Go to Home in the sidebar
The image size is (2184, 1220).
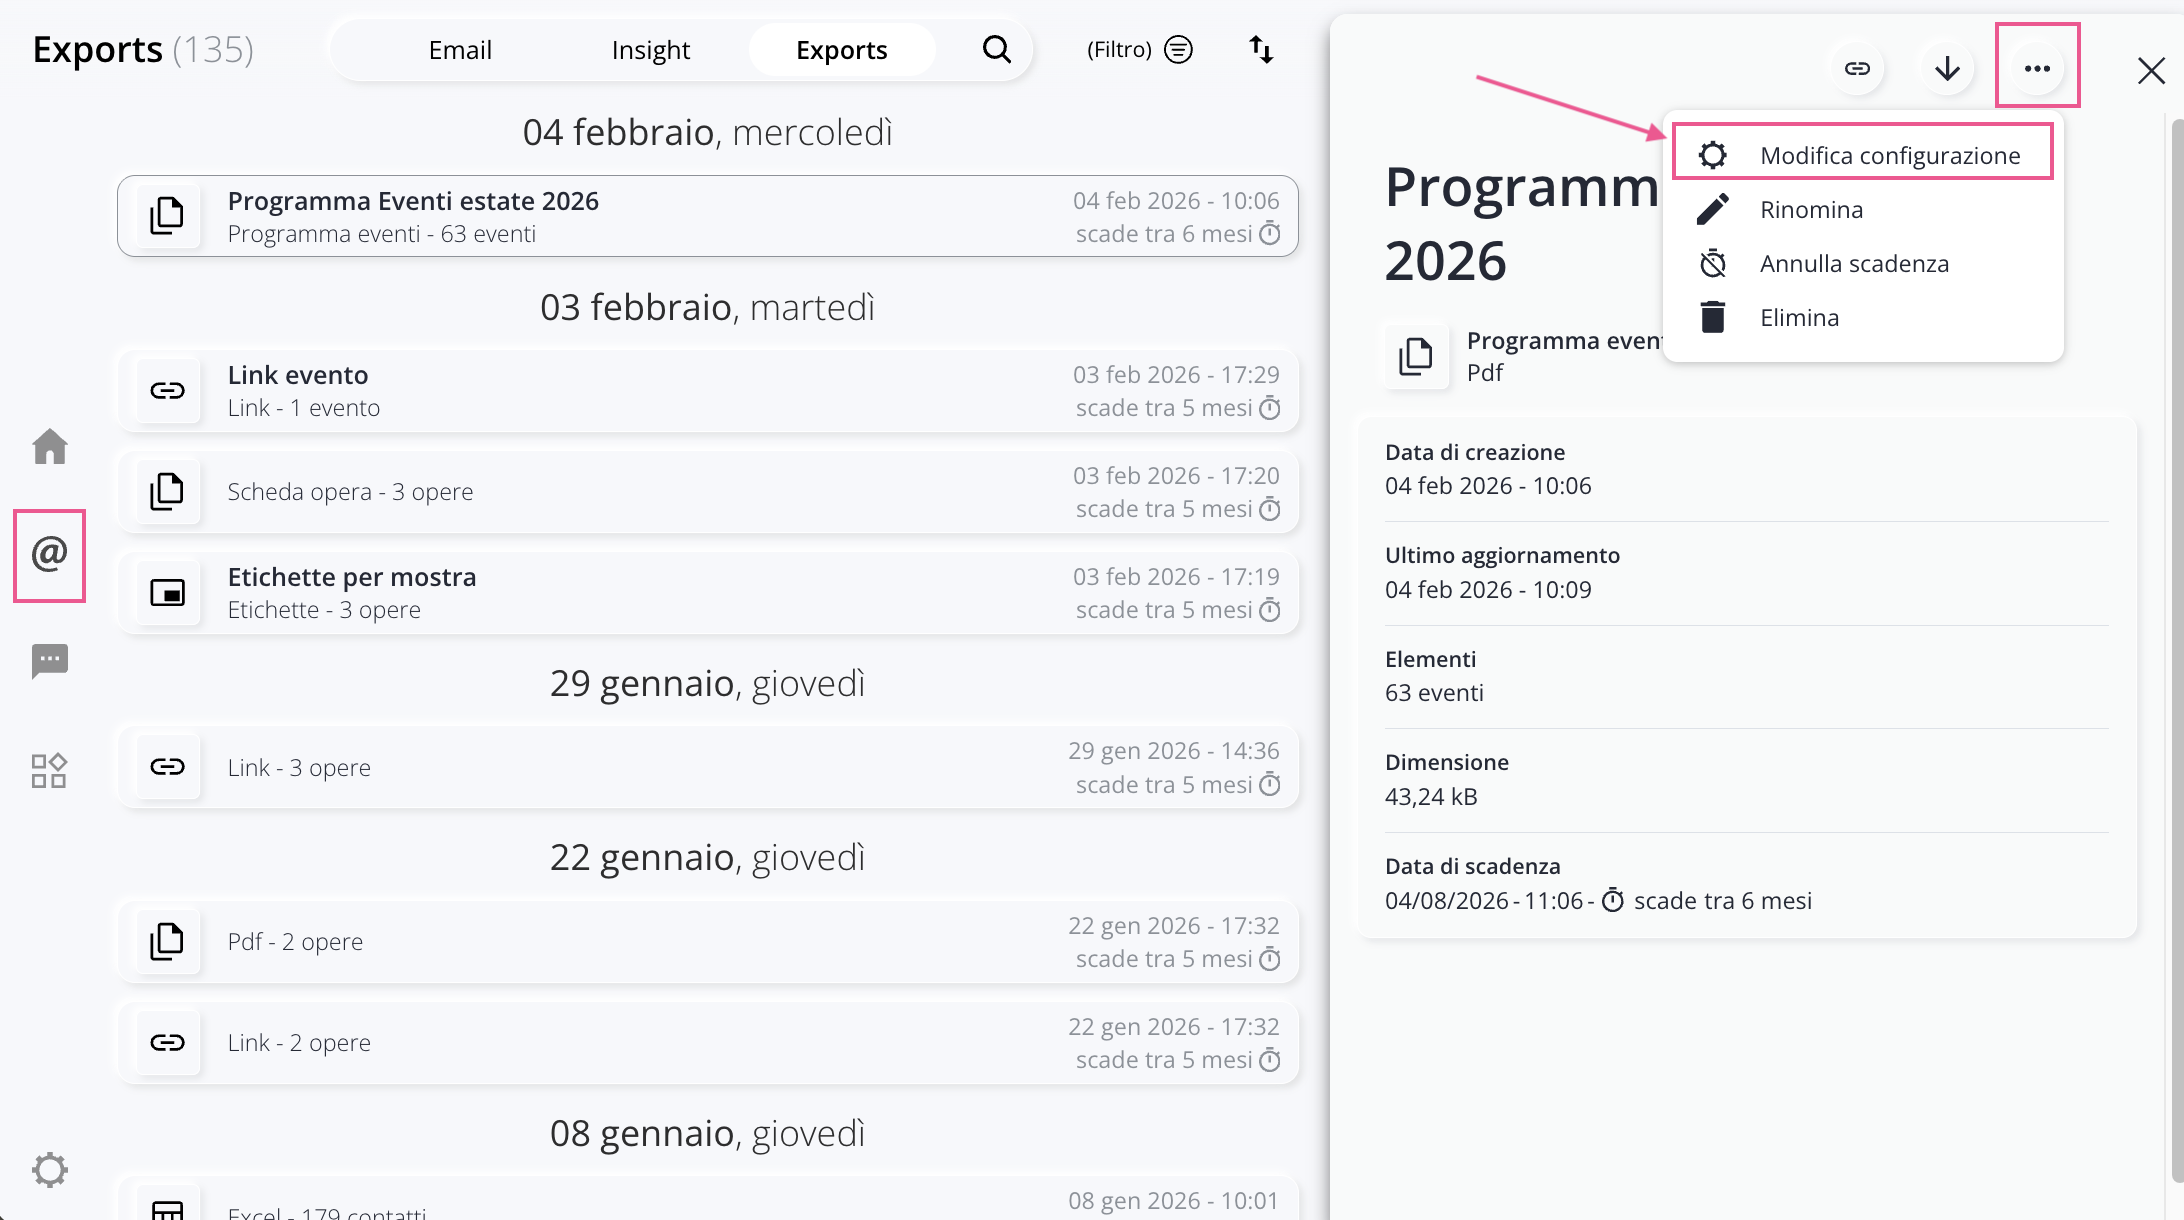pyautogui.click(x=50, y=446)
